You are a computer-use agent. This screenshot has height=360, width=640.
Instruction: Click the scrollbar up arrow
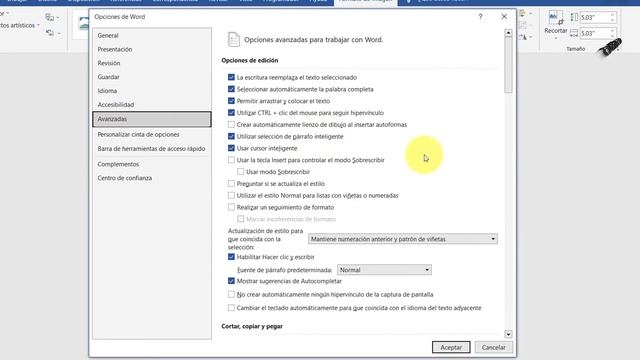508,33
